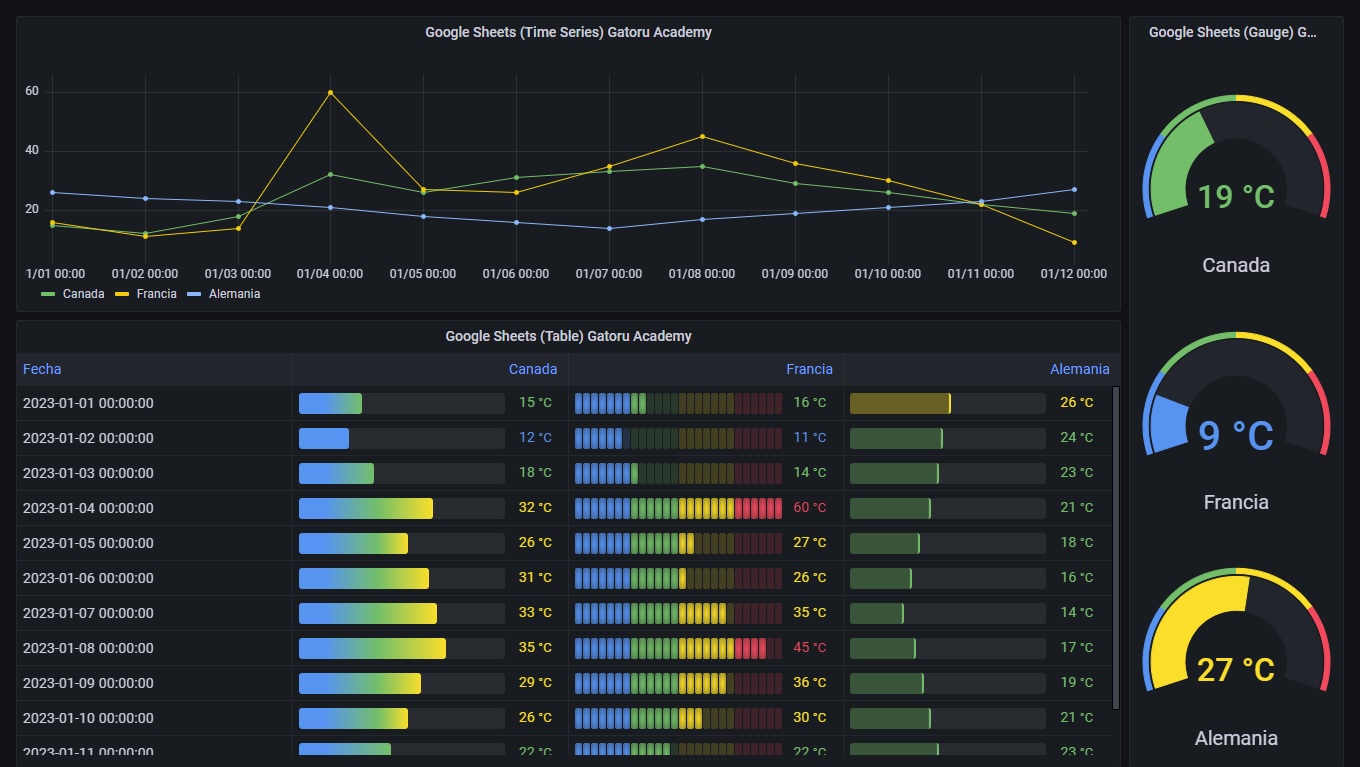1360x767 pixels.
Task: Click the Francia peak point at 60
Action: coord(330,92)
